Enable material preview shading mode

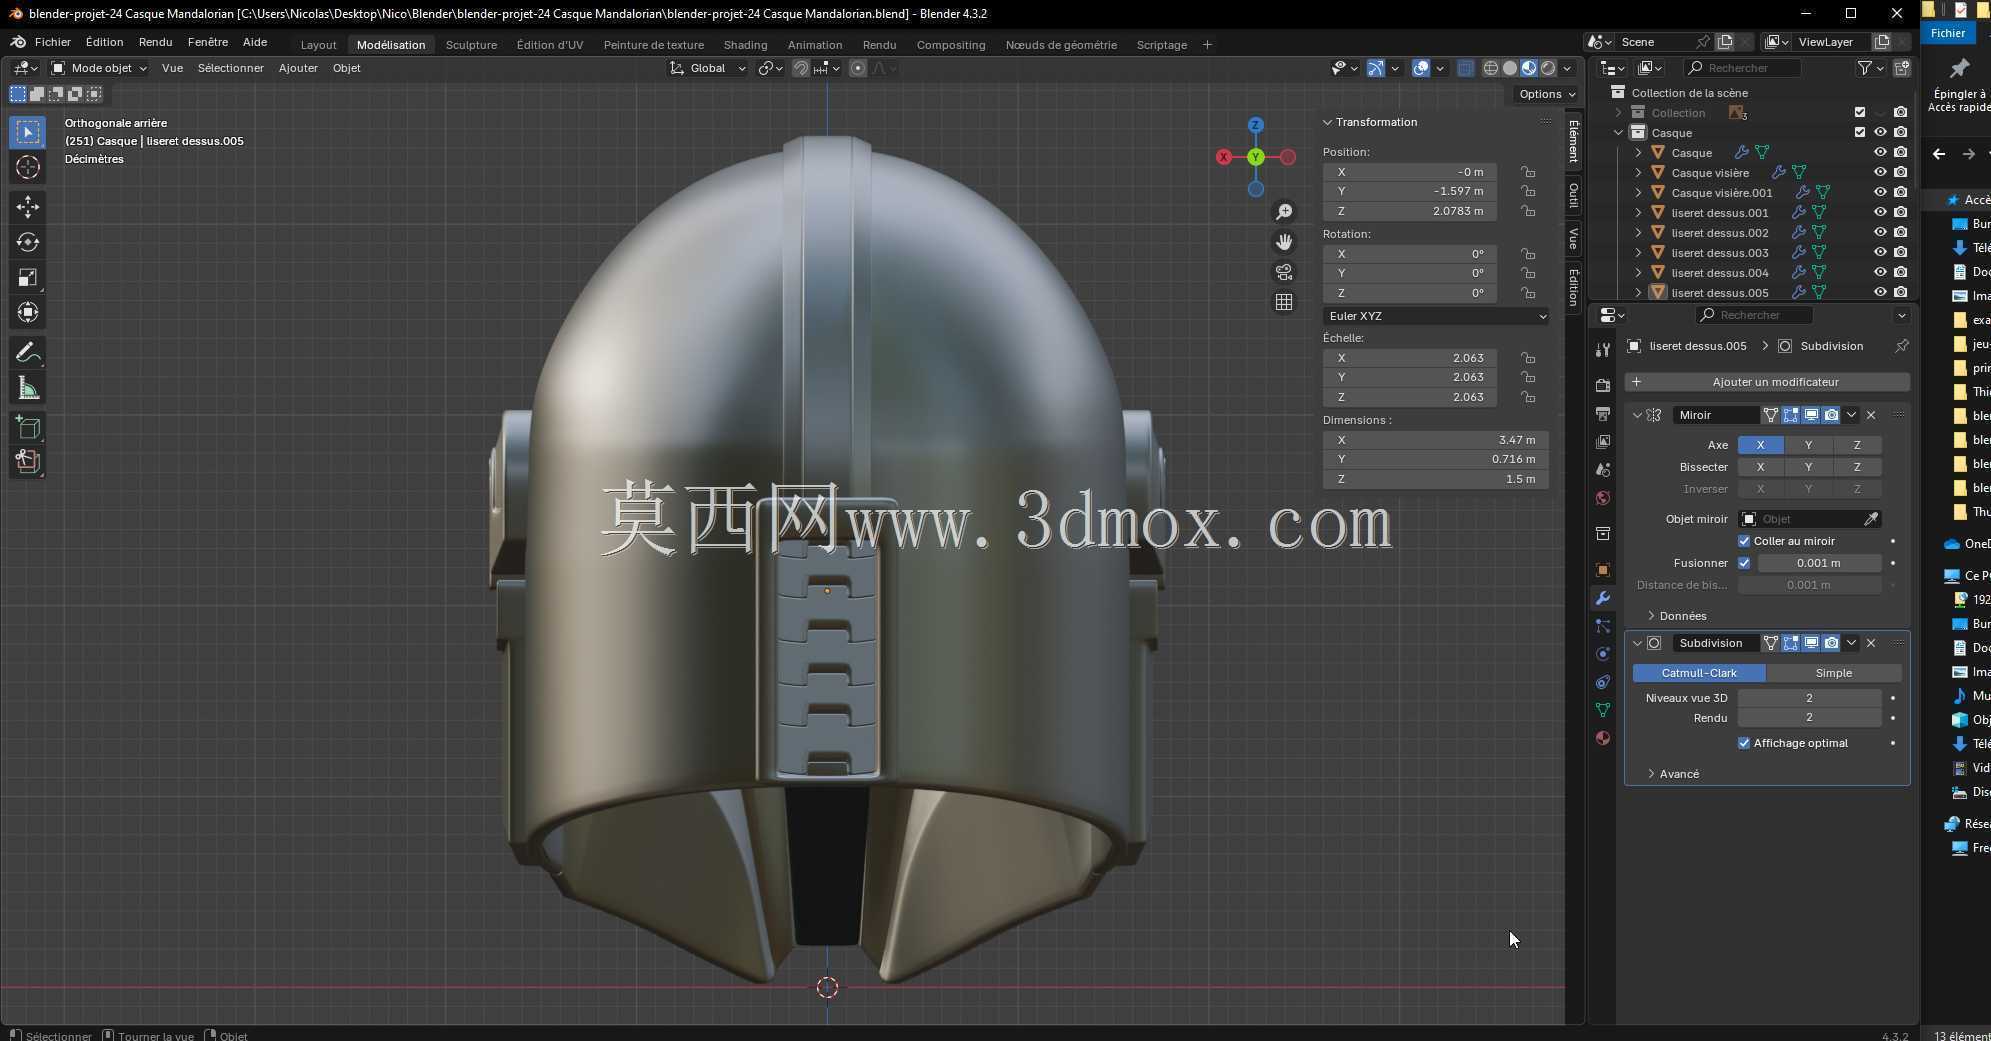tap(1529, 68)
